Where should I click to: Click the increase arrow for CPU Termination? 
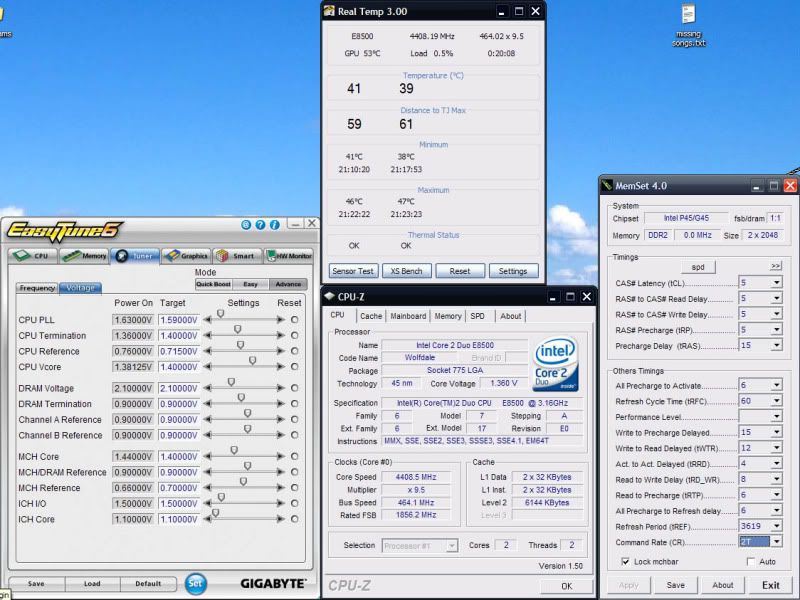[x=281, y=336]
